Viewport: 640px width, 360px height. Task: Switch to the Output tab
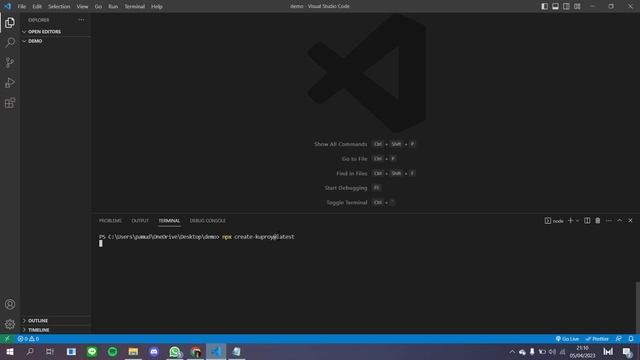[140, 220]
